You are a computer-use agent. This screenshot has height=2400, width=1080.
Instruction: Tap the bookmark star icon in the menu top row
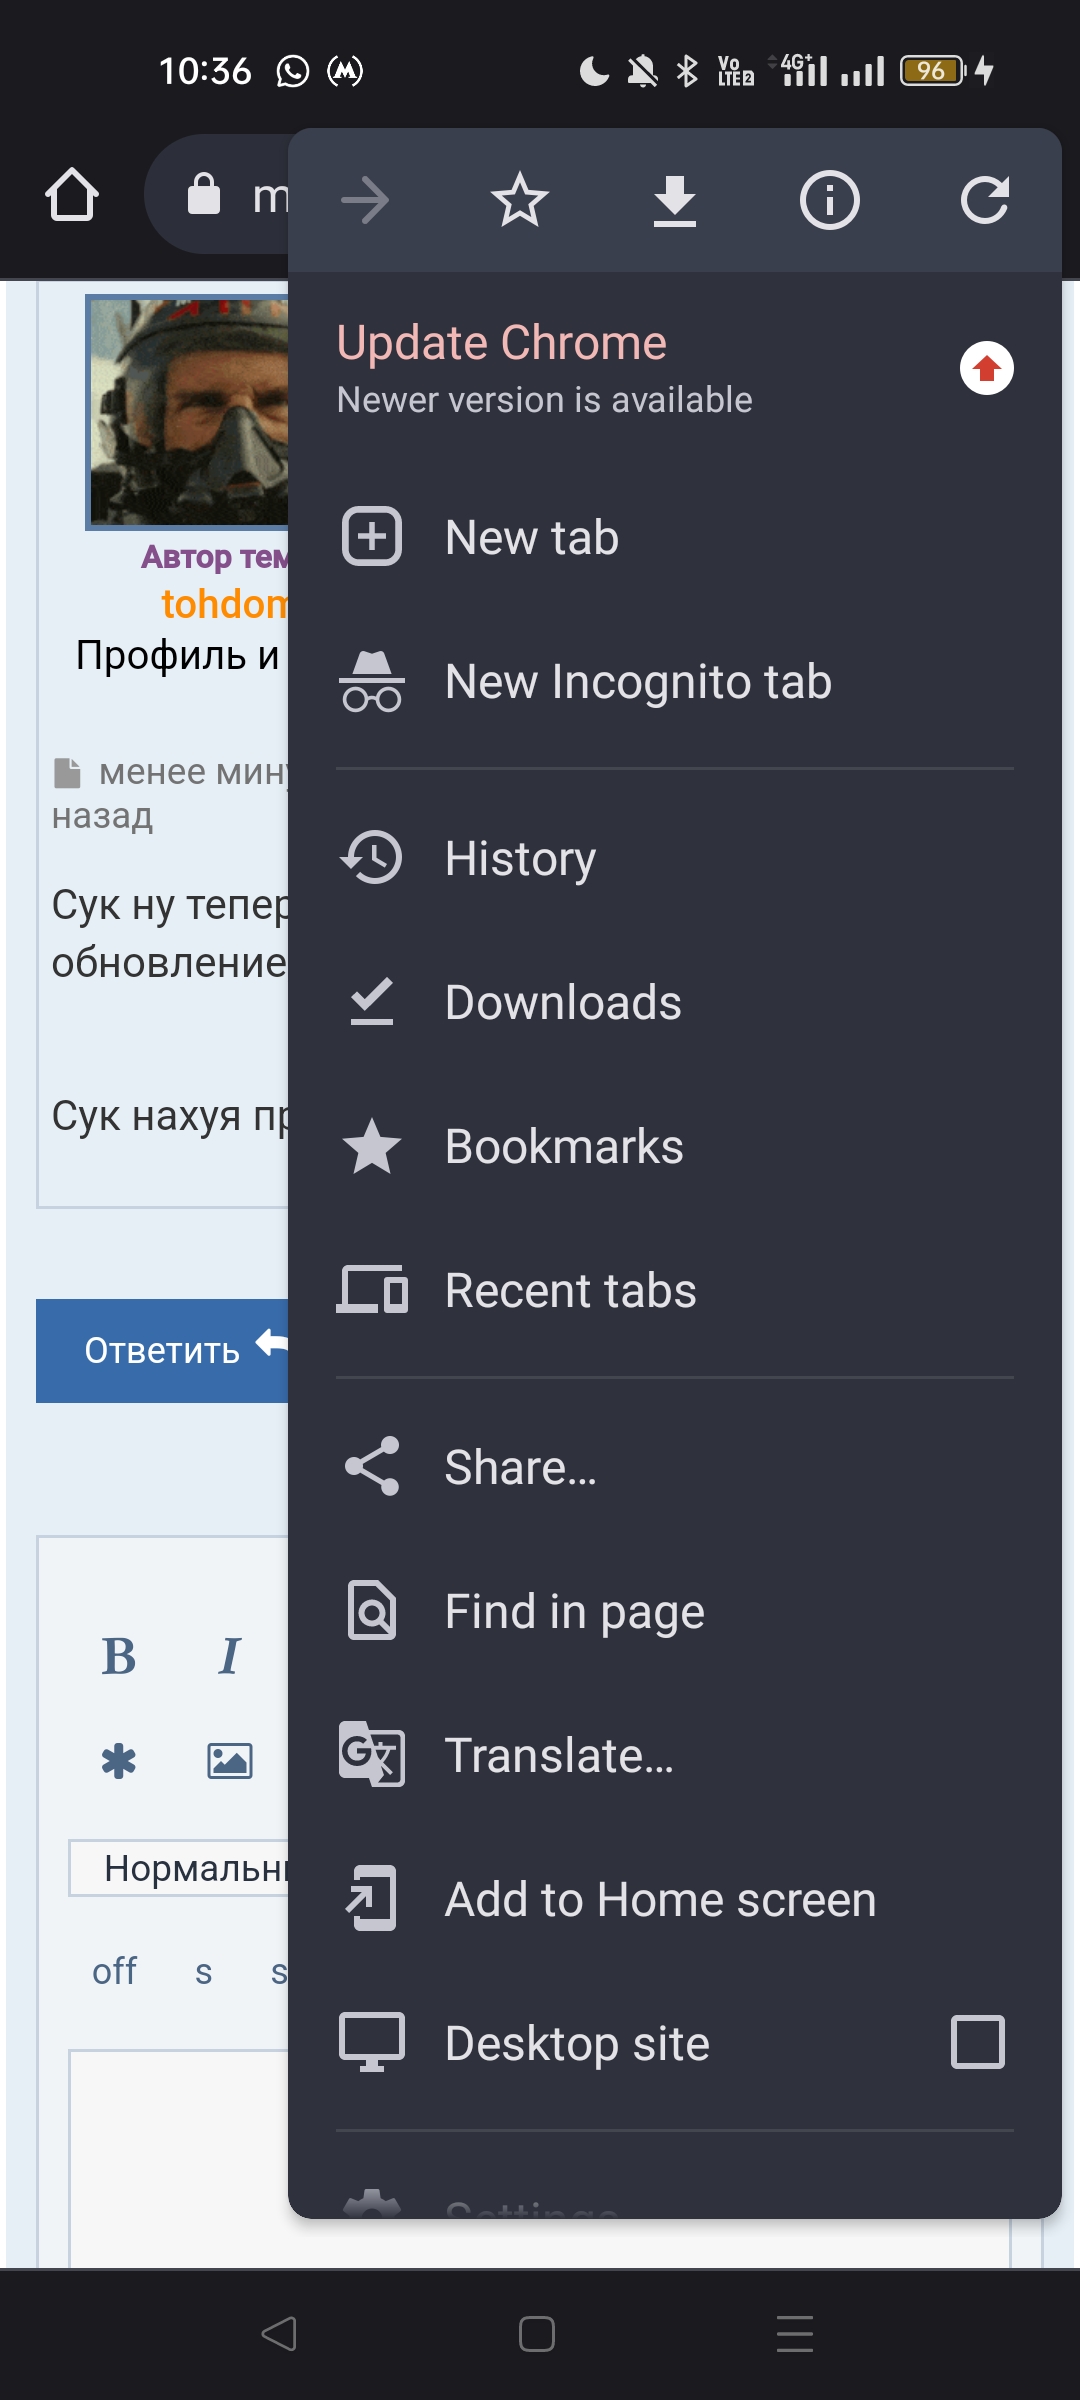tap(520, 200)
